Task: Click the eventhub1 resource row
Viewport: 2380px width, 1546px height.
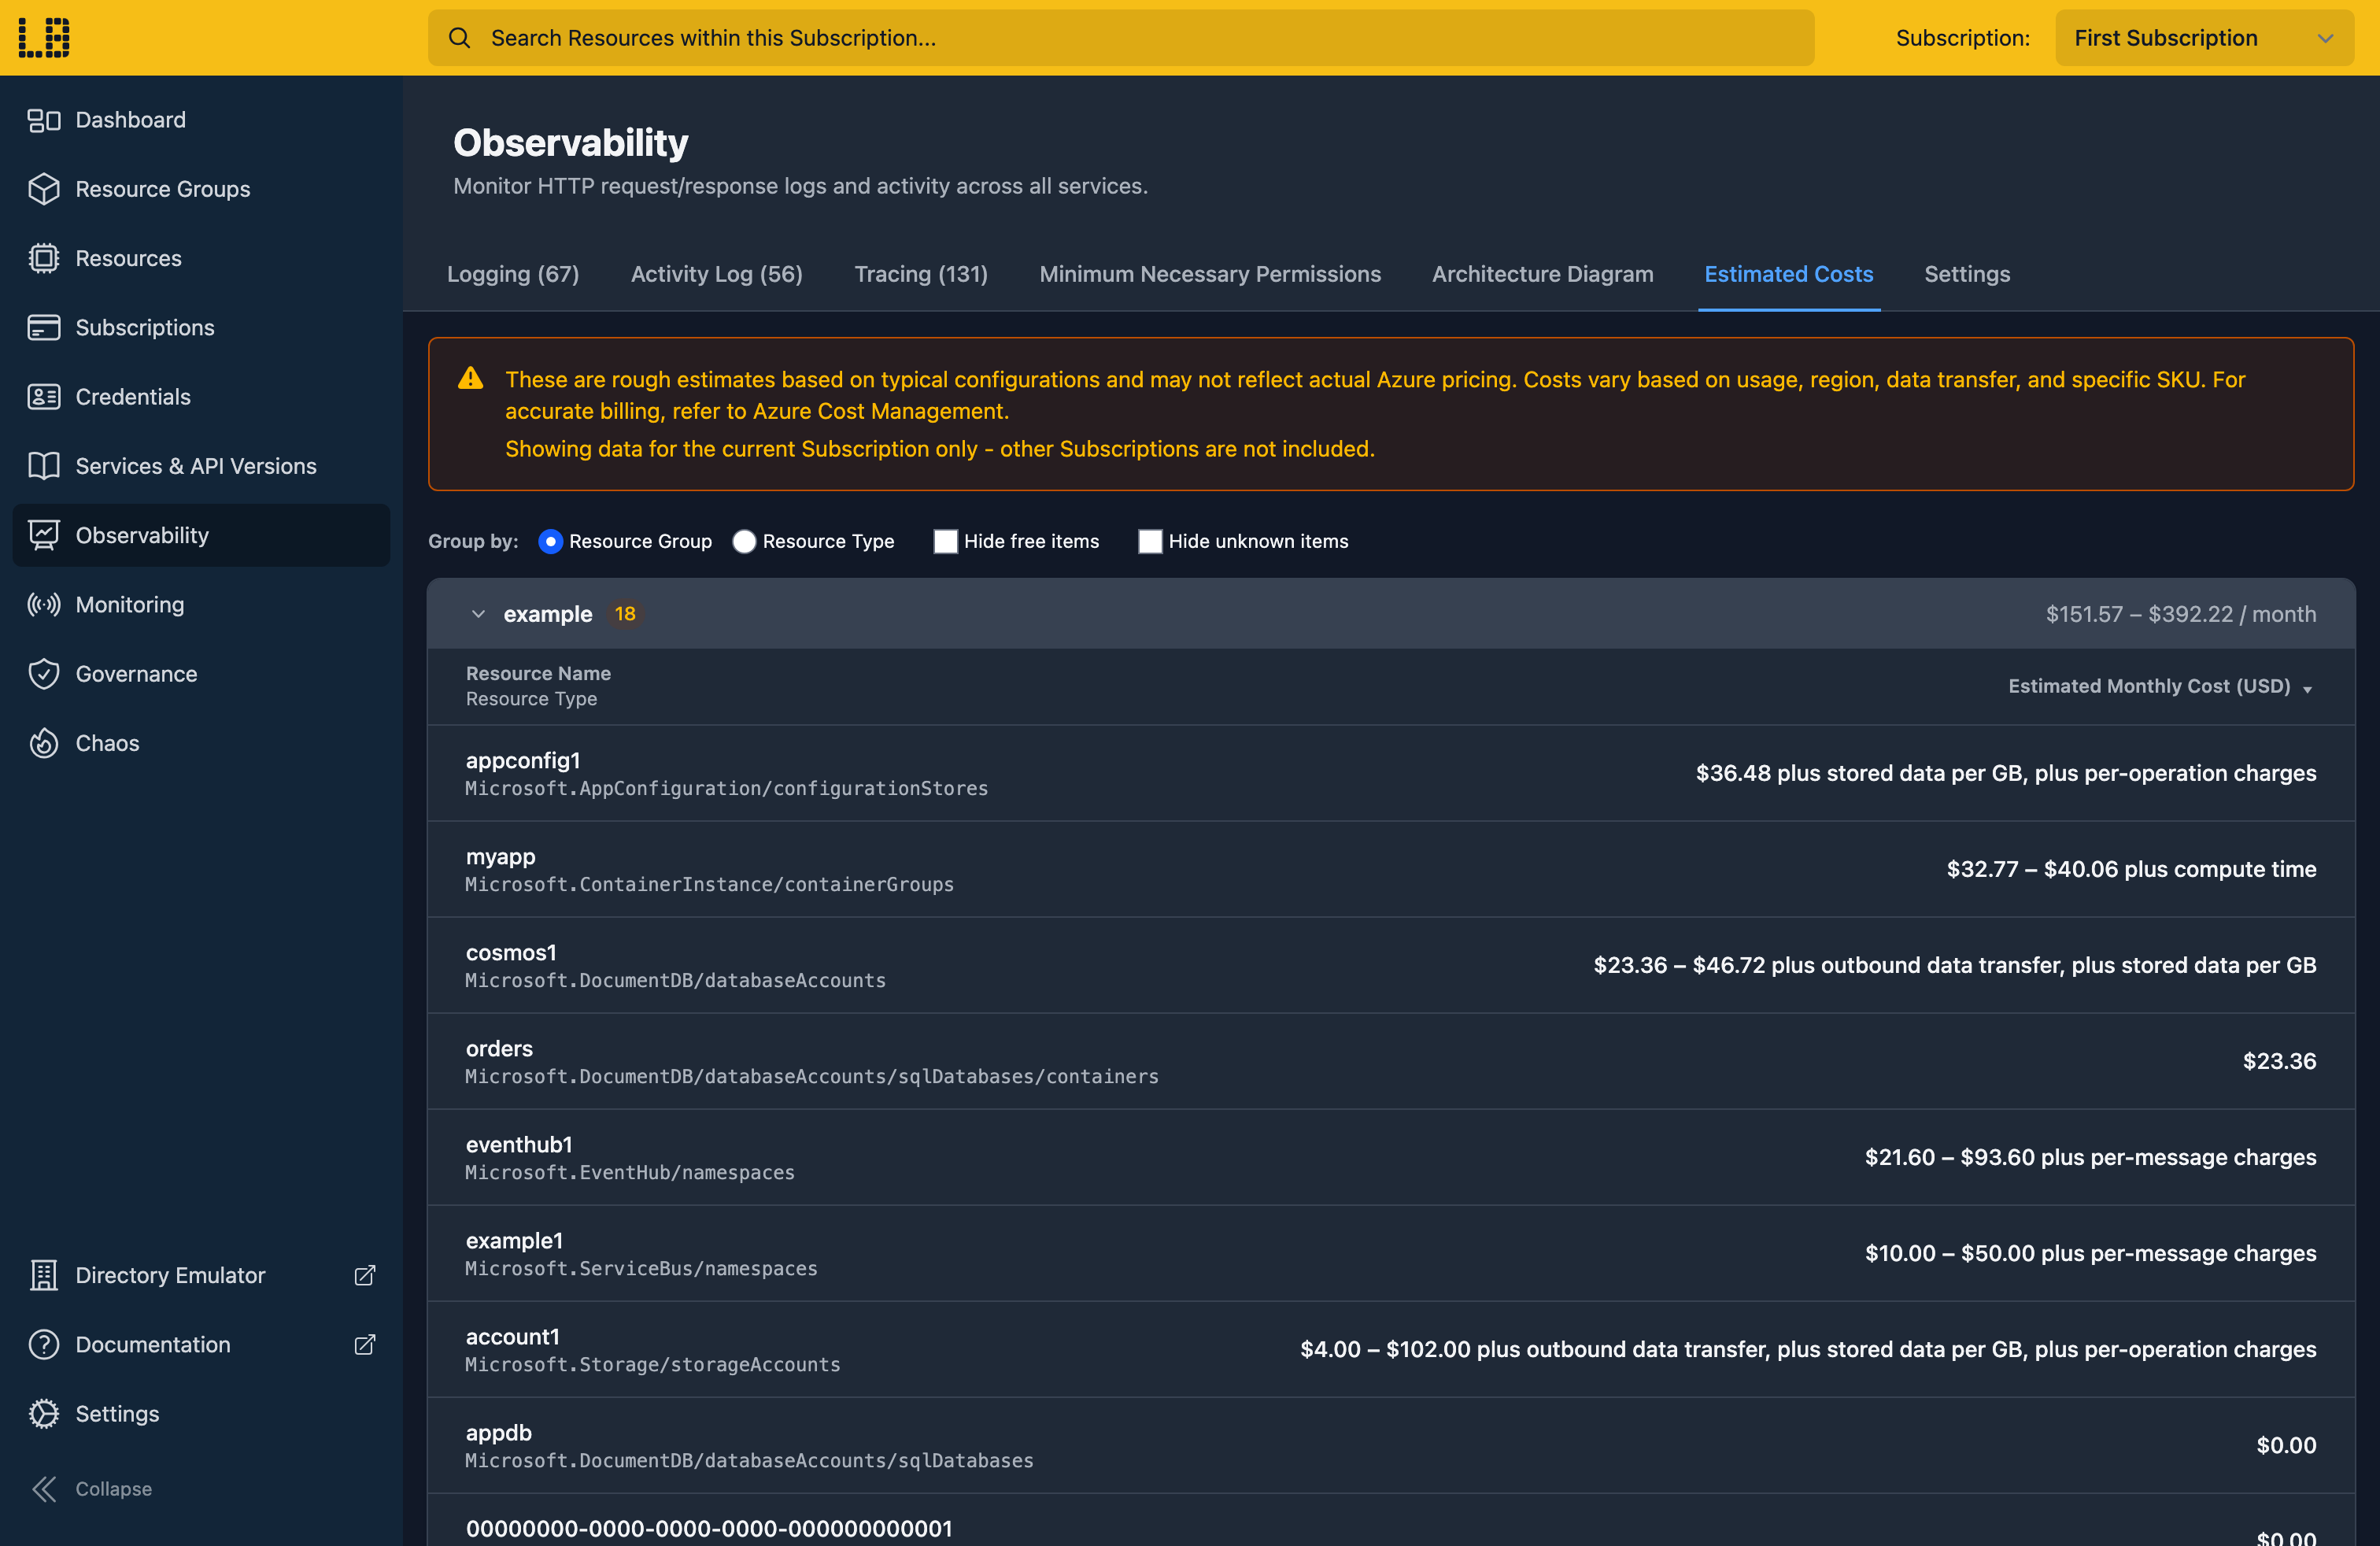Action: tap(1391, 1157)
